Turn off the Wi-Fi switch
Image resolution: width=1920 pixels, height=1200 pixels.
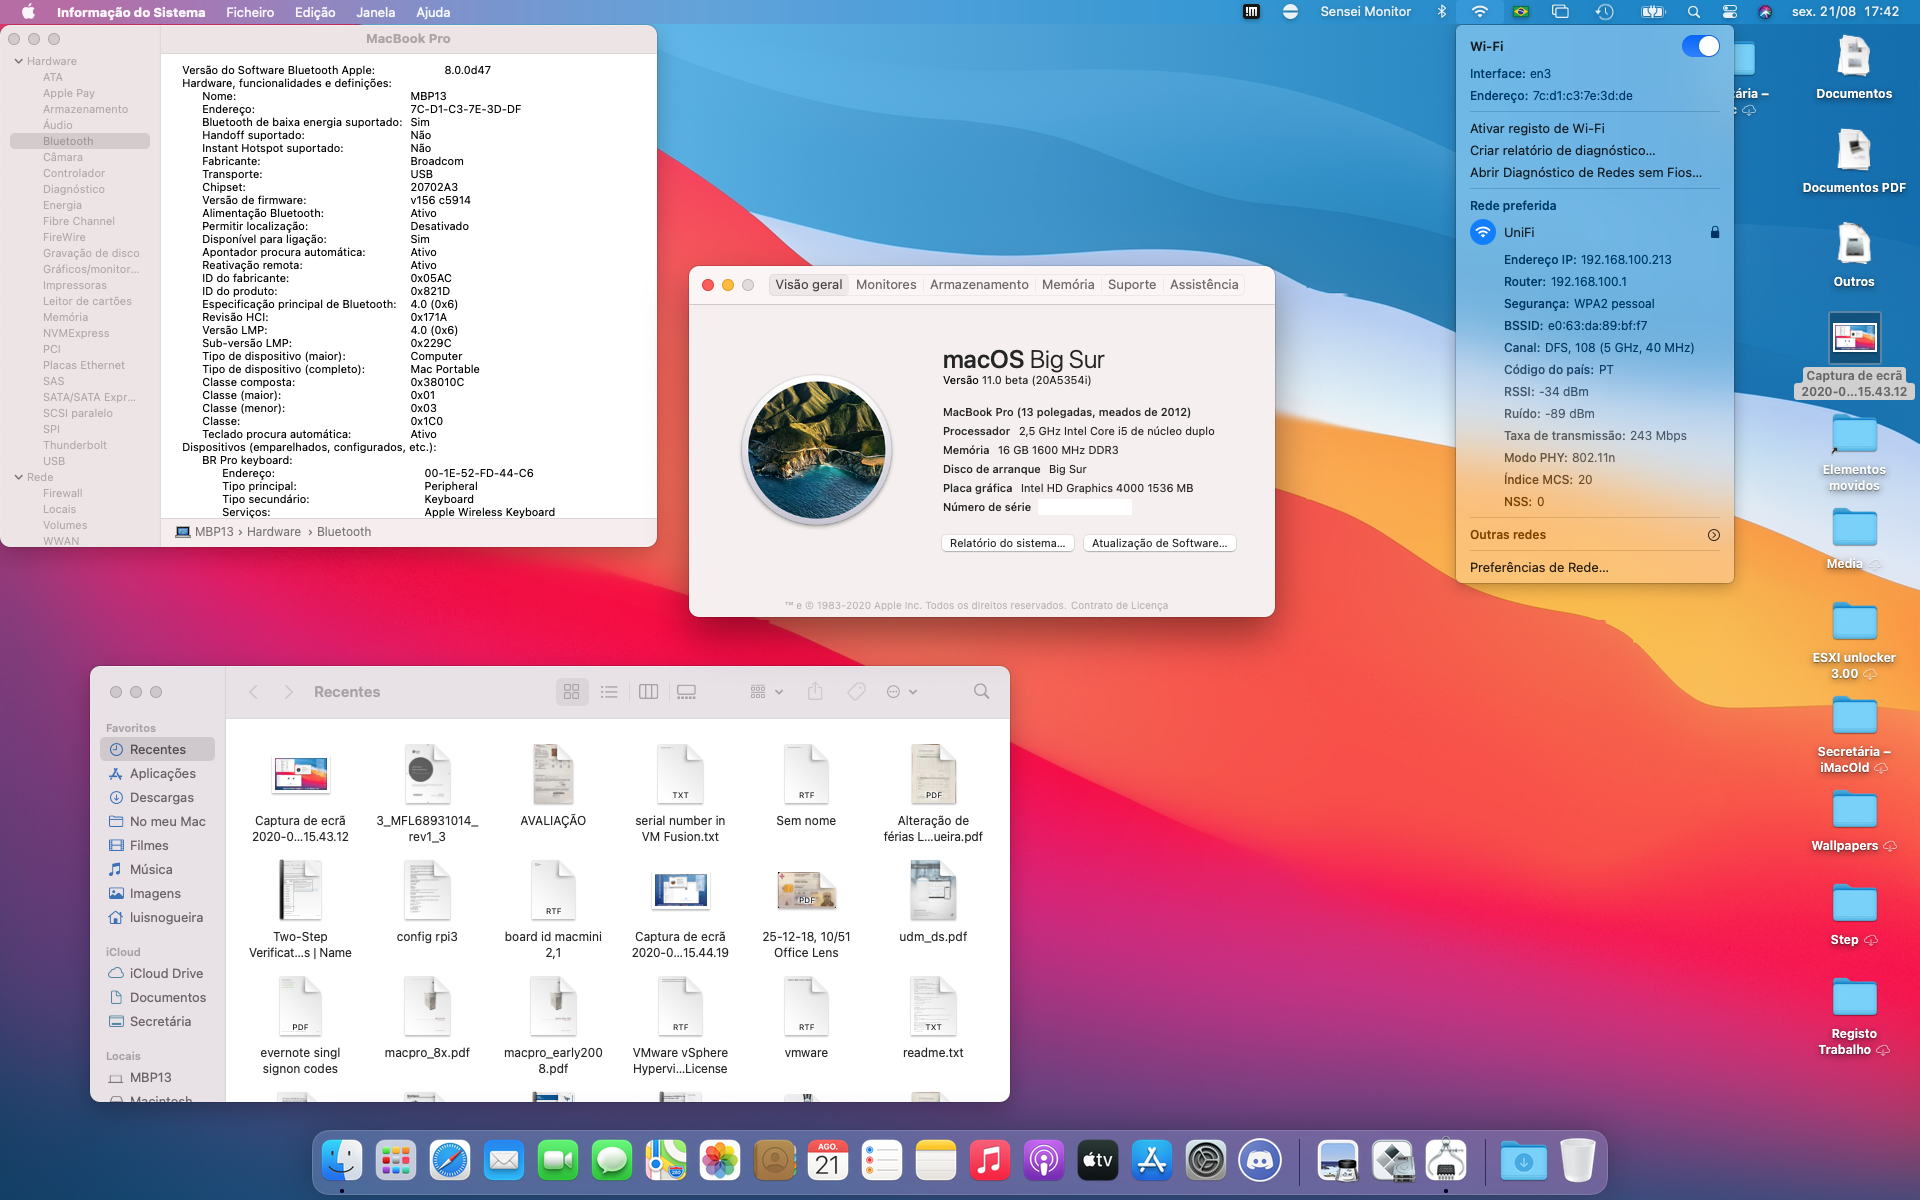pyautogui.click(x=1700, y=46)
